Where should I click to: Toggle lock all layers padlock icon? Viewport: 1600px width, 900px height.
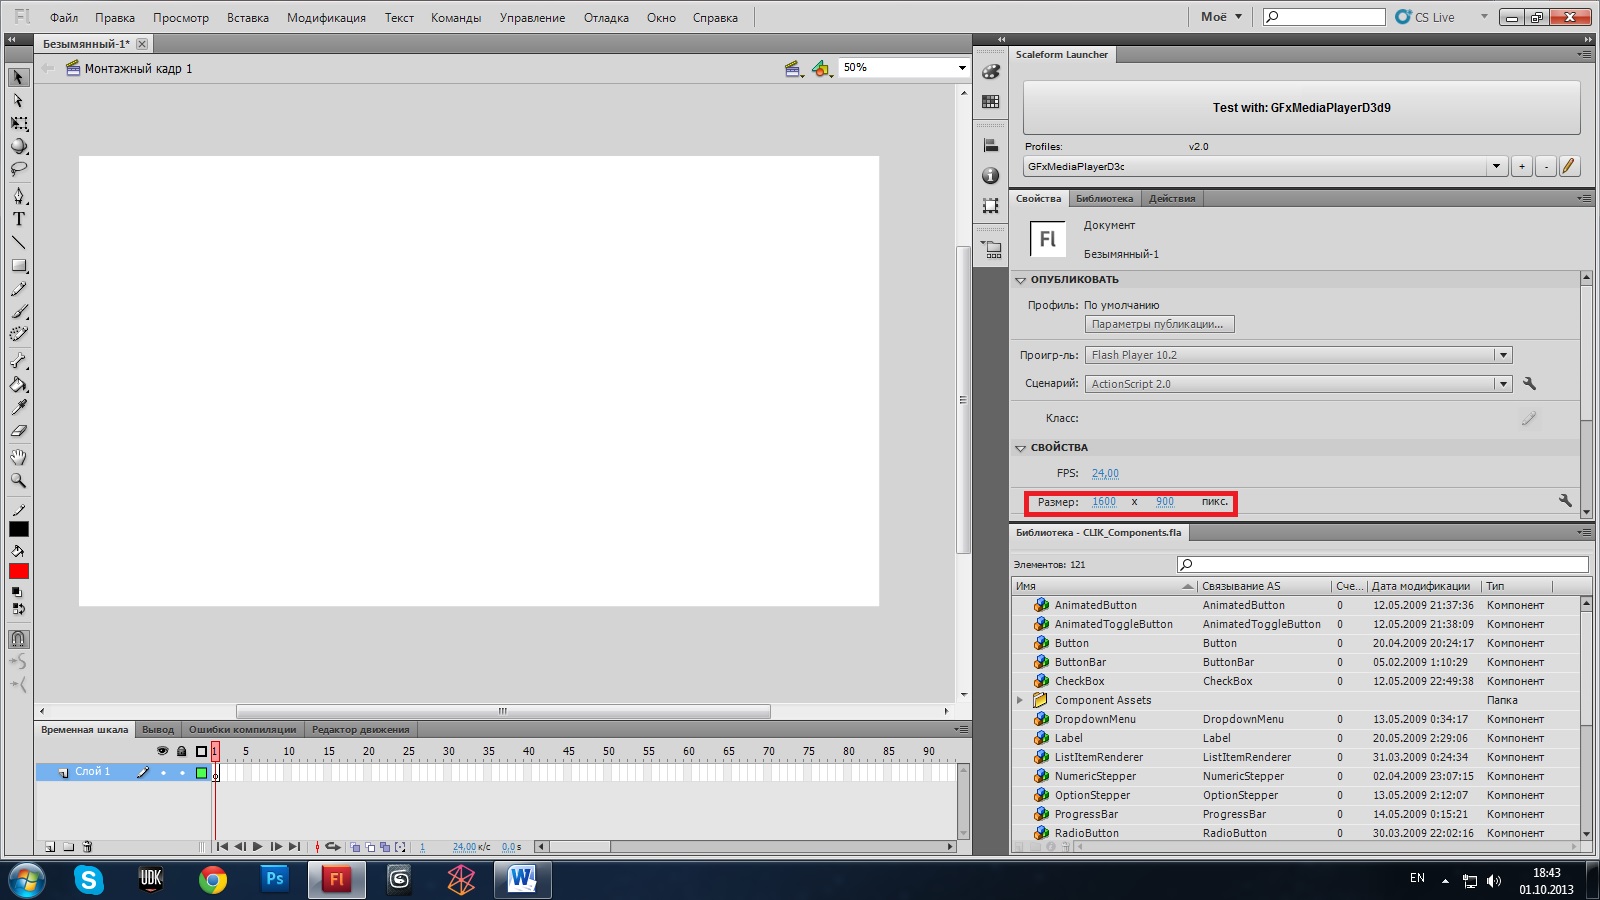coord(181,751)
